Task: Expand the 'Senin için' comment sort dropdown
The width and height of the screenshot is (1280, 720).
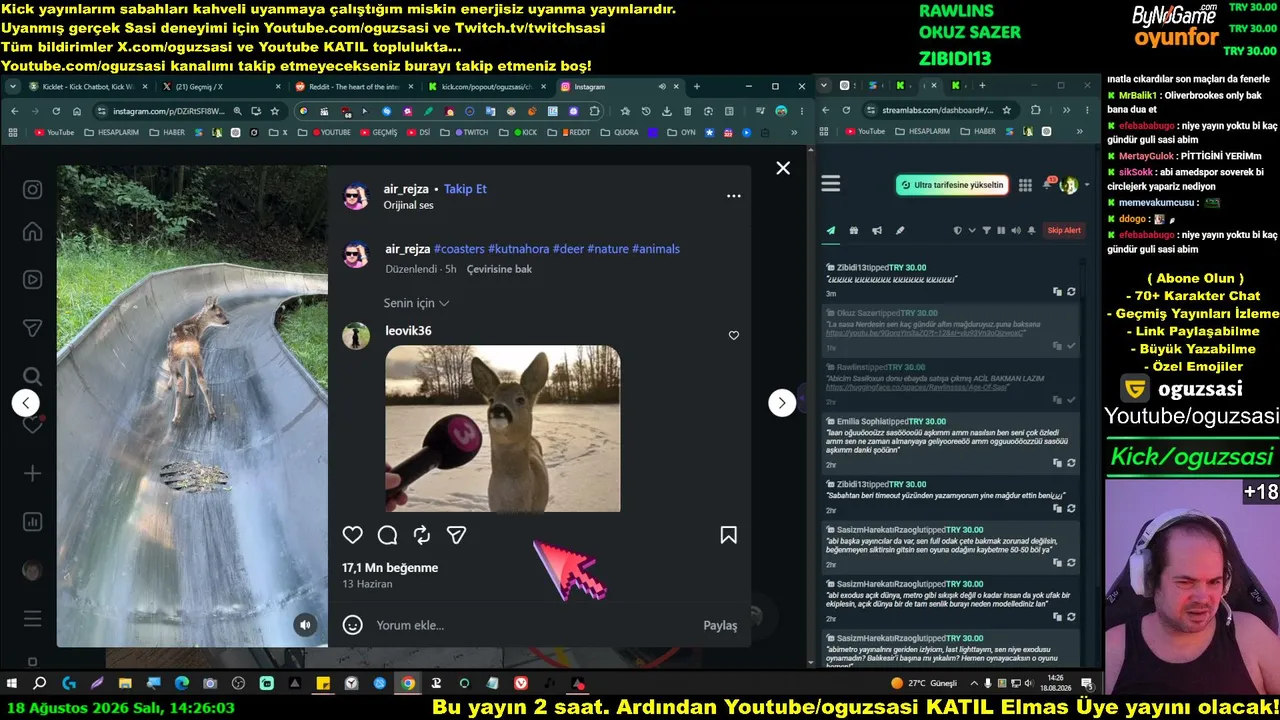Action: (416, 303)
